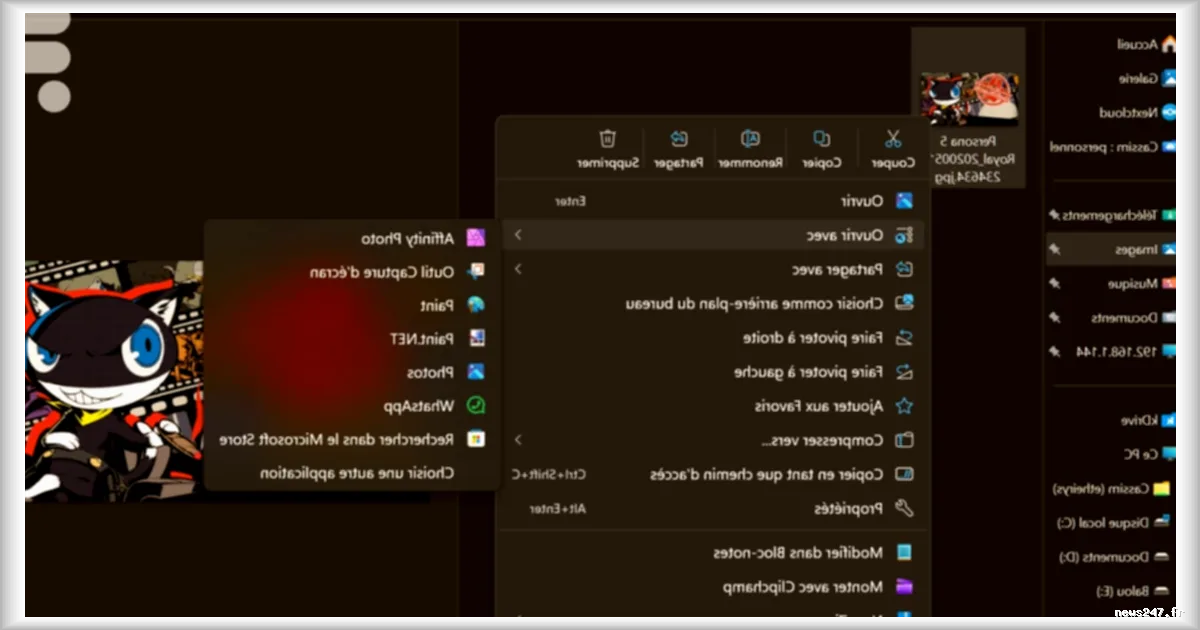Image resolution: width=1200 pixels, height=630 pixels.
Task: Open with the WhatsApp icon
Action: coord(476,406)
